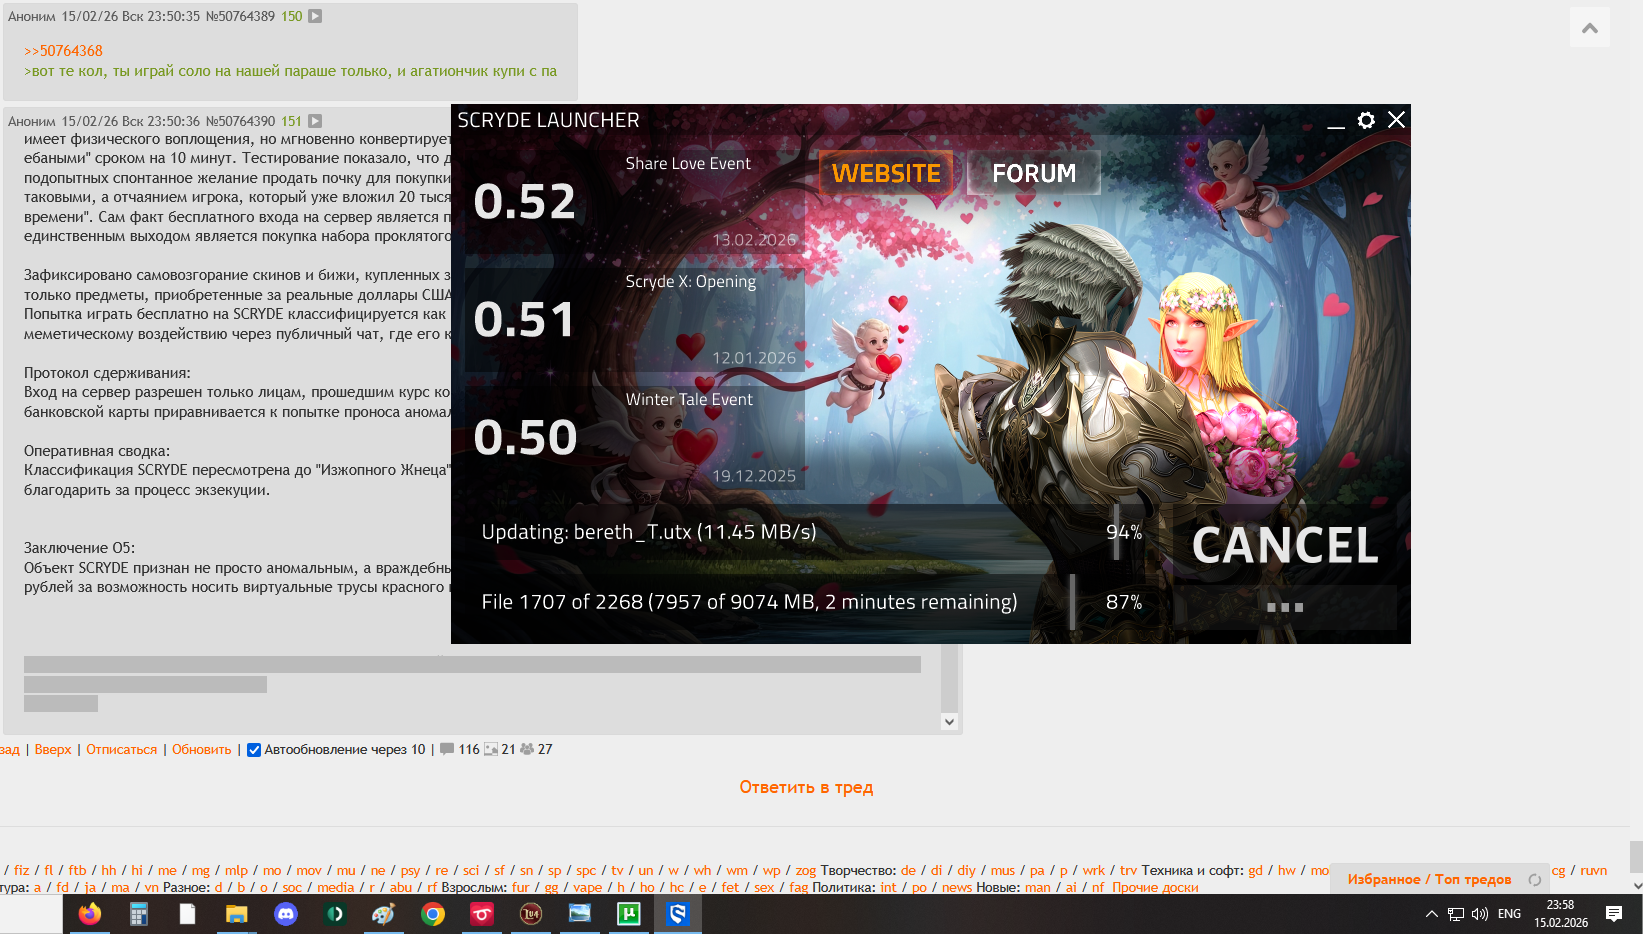Screen dimensions: 1643x934
Task: Open the Избранное / Топ тредов panel
Action: [x=1429, y=880]
